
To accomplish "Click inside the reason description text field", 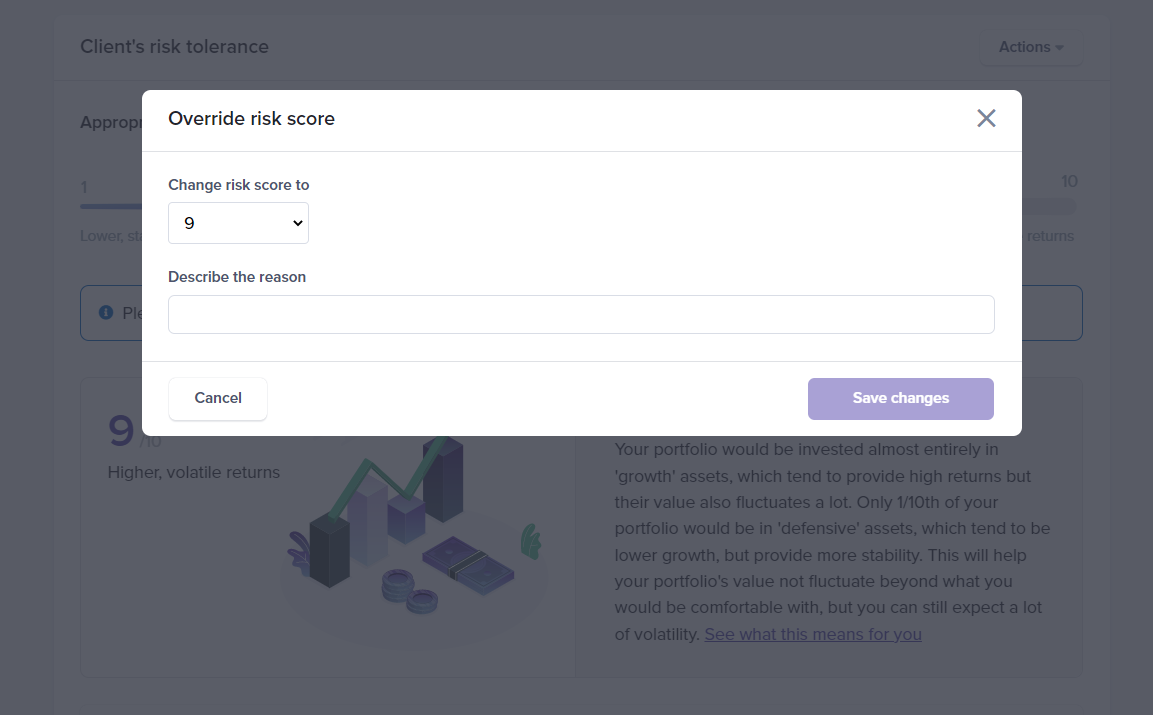I will (x=580, y=313).
